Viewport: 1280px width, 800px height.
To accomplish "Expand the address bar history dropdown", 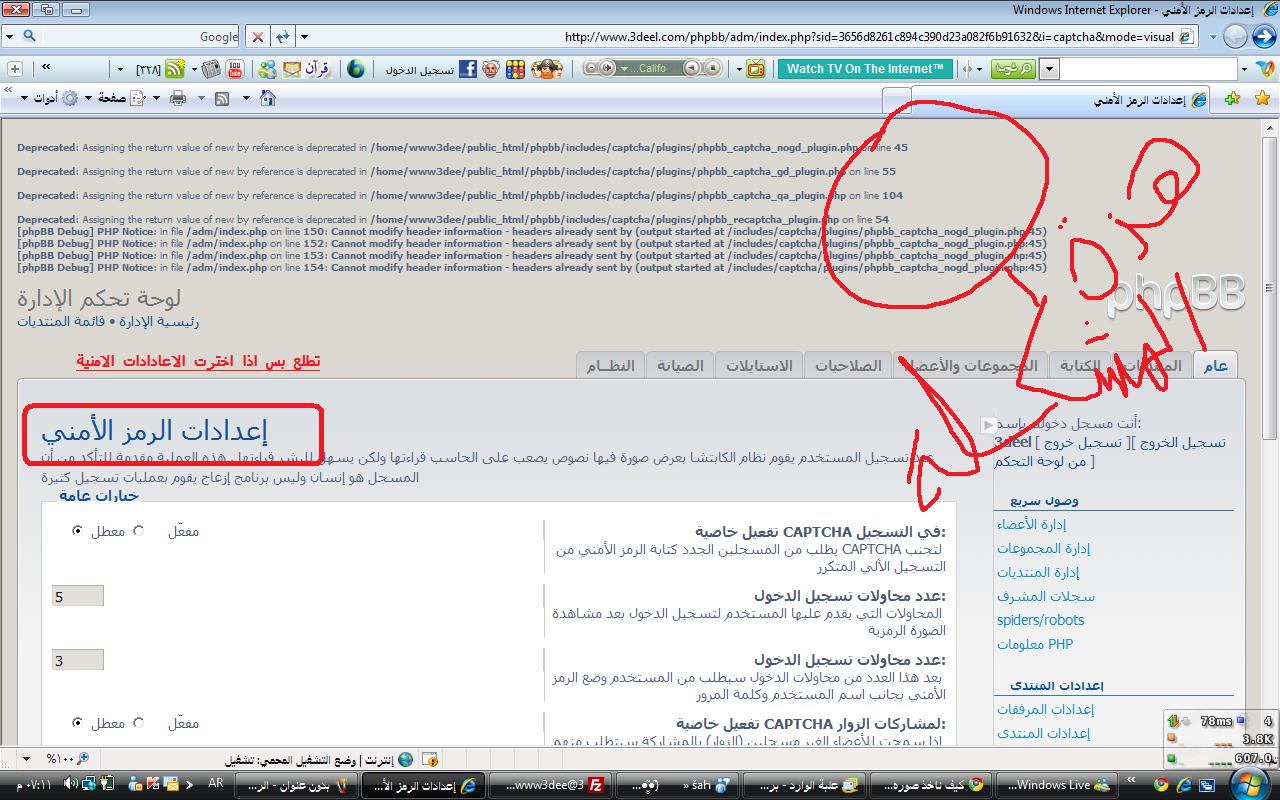I will 305,37.
